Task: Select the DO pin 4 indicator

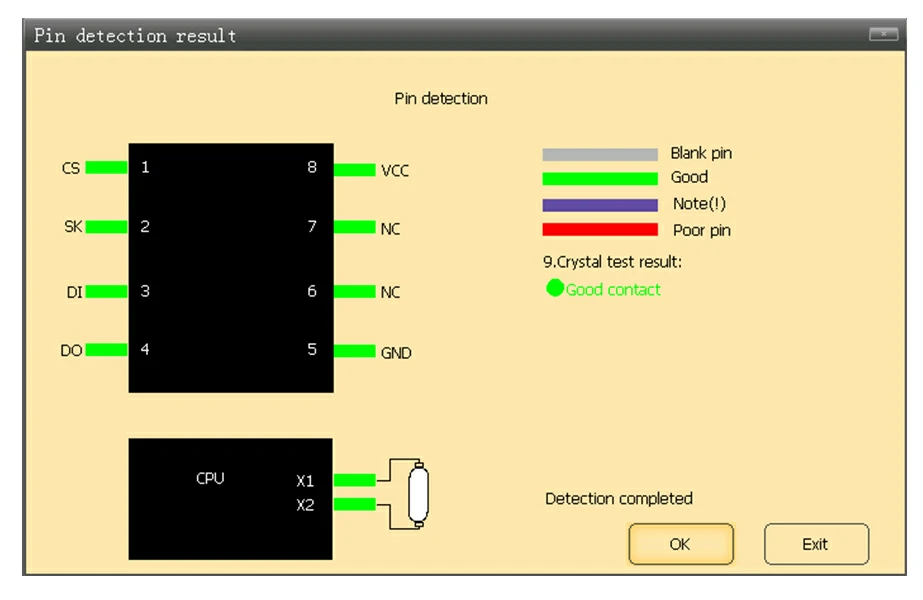Action: point(106,350)
